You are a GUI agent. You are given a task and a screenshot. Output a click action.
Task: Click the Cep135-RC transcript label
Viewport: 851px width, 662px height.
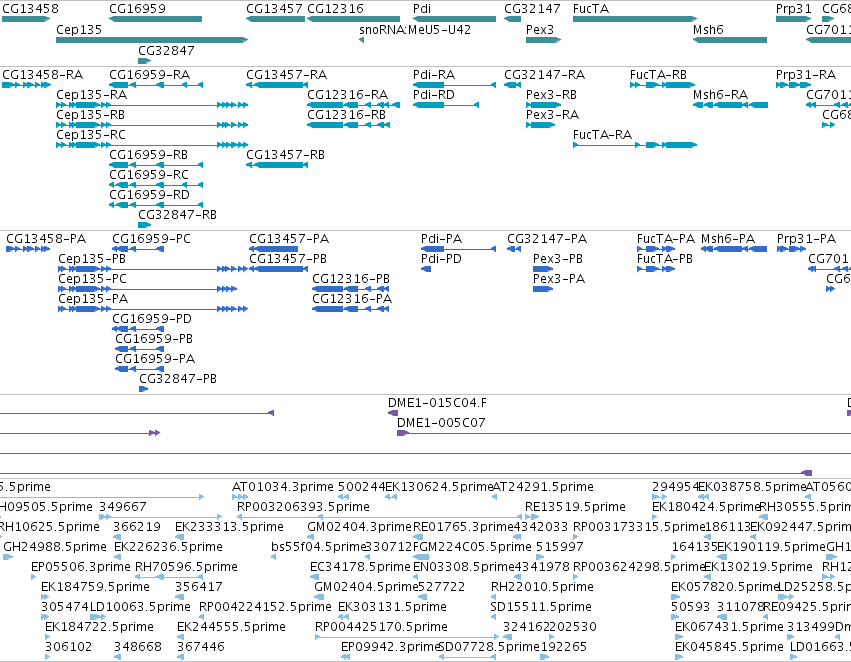point(91,135)
